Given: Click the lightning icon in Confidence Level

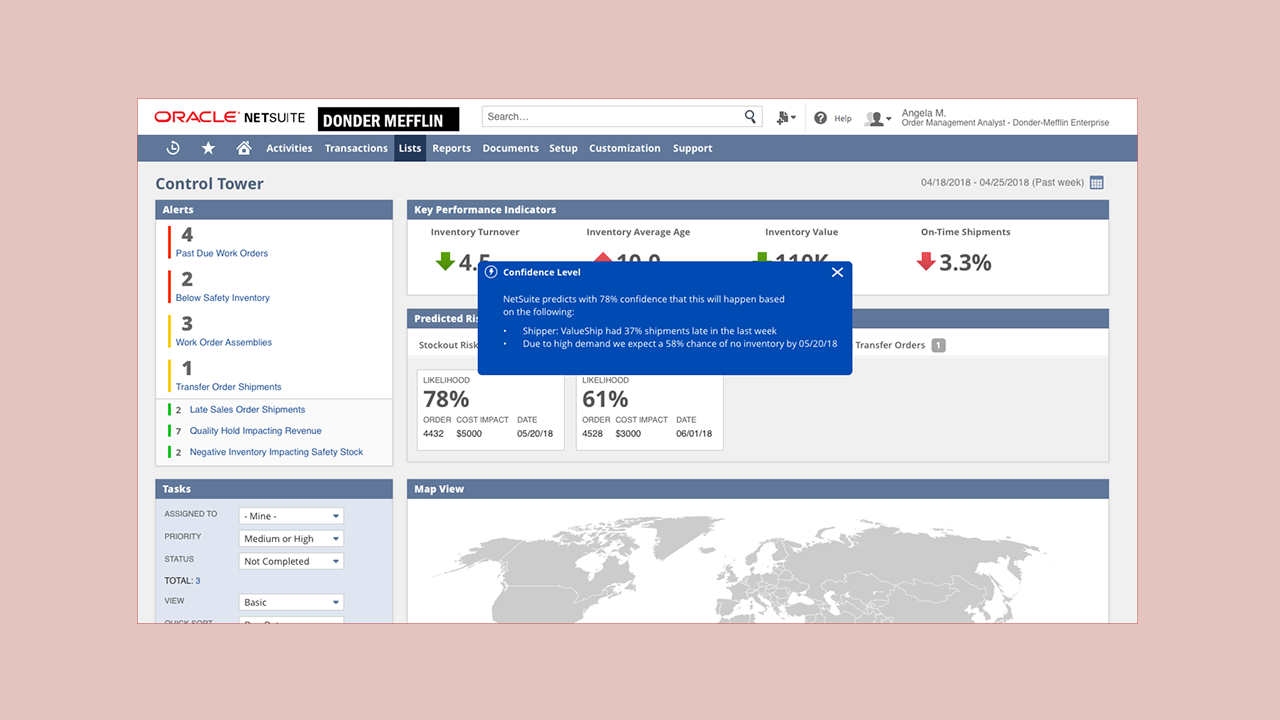Looking at the screenshot, I should point(491,272).
